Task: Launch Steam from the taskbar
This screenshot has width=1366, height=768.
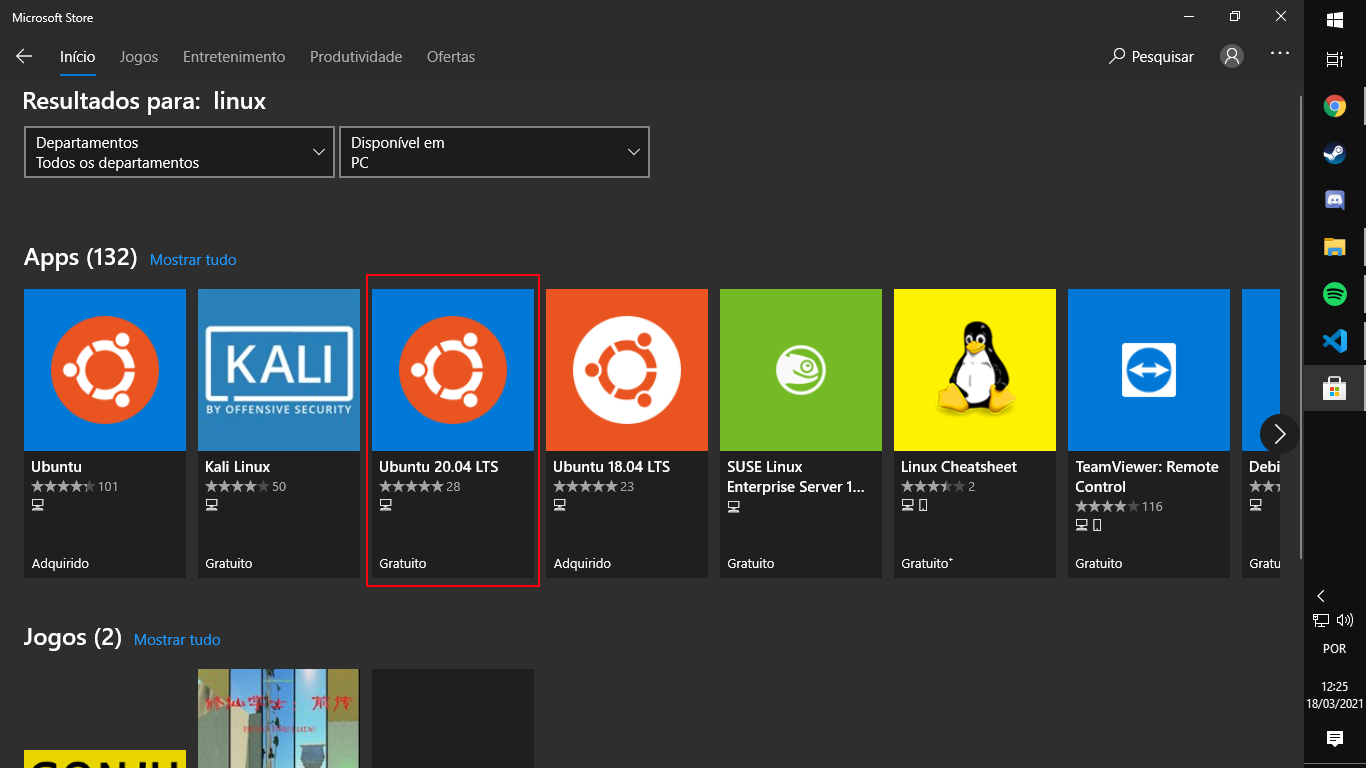Action: (1335, 153)
